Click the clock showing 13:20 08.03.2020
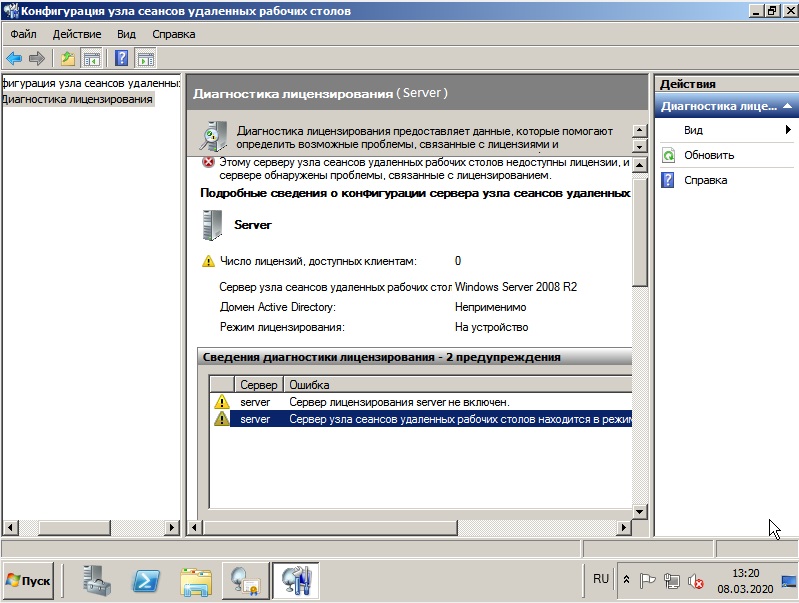Screen dimensions: 799x603 pyautogui.click(x=745, y=581)
